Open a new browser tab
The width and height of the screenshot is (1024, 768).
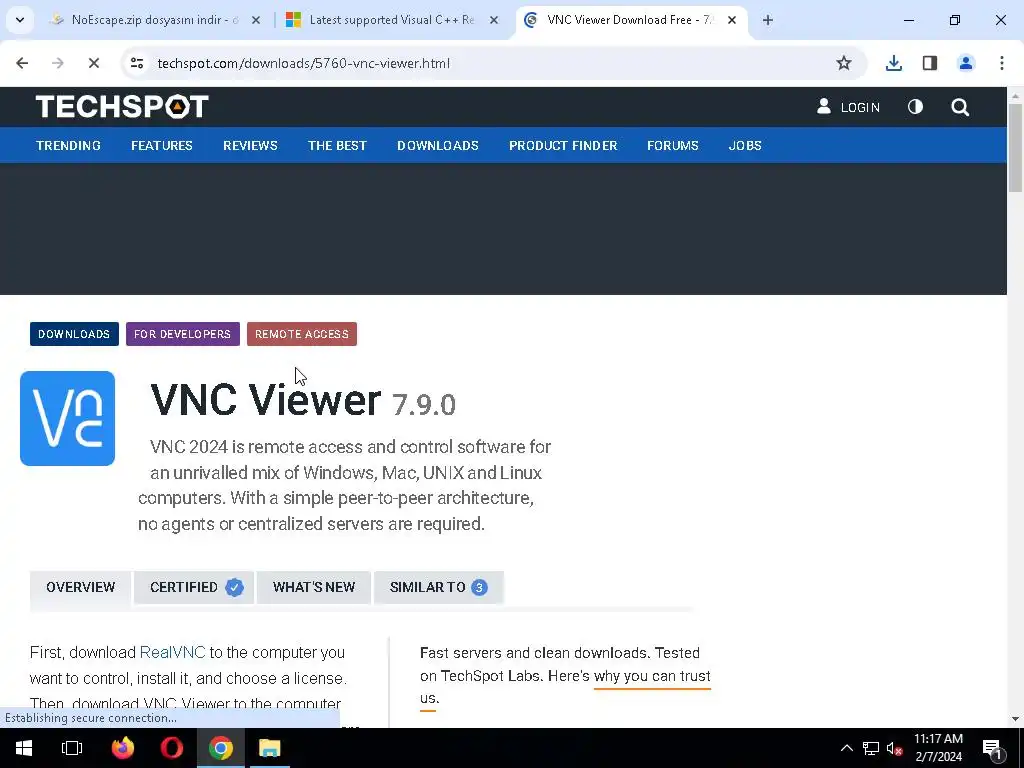tap(768, 20)
